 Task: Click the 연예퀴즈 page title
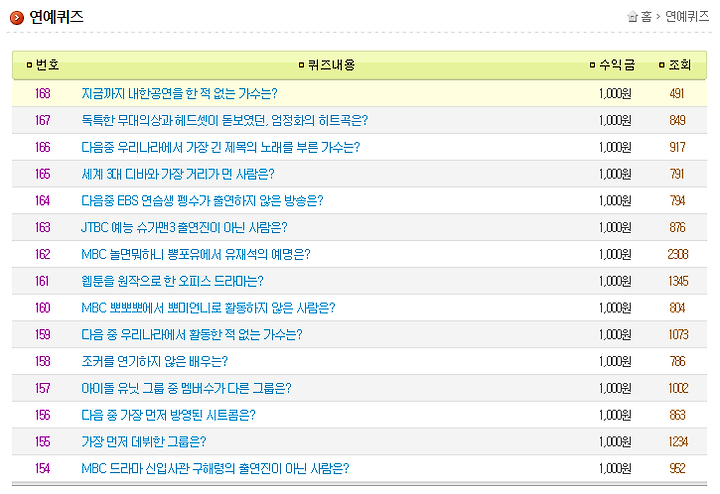56,17
